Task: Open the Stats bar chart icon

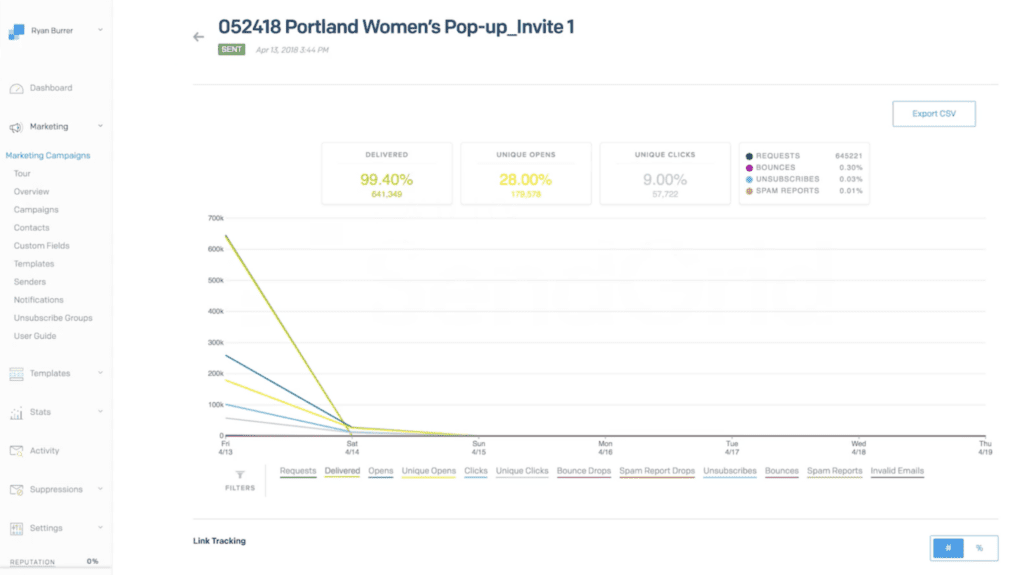Action: 16,412
